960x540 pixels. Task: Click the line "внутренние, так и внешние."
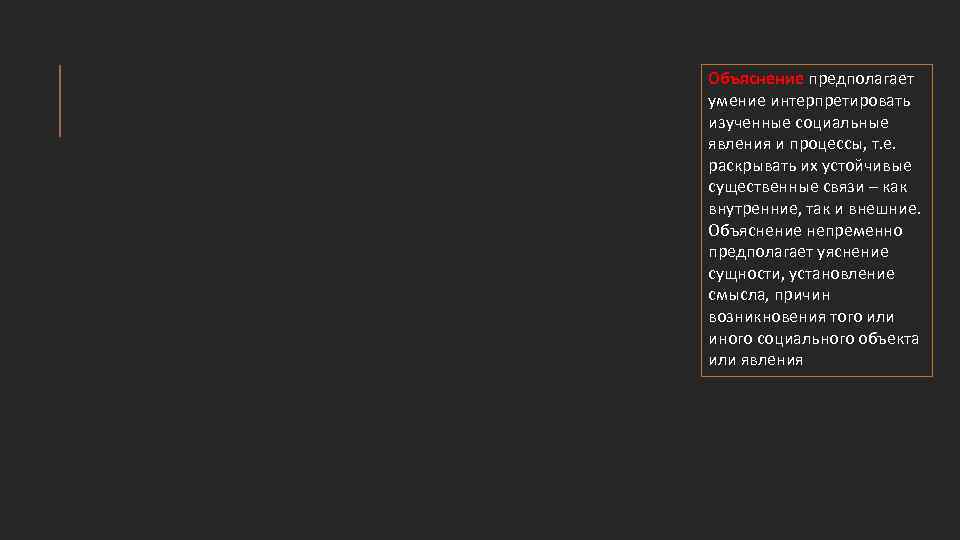click(813, 208)
